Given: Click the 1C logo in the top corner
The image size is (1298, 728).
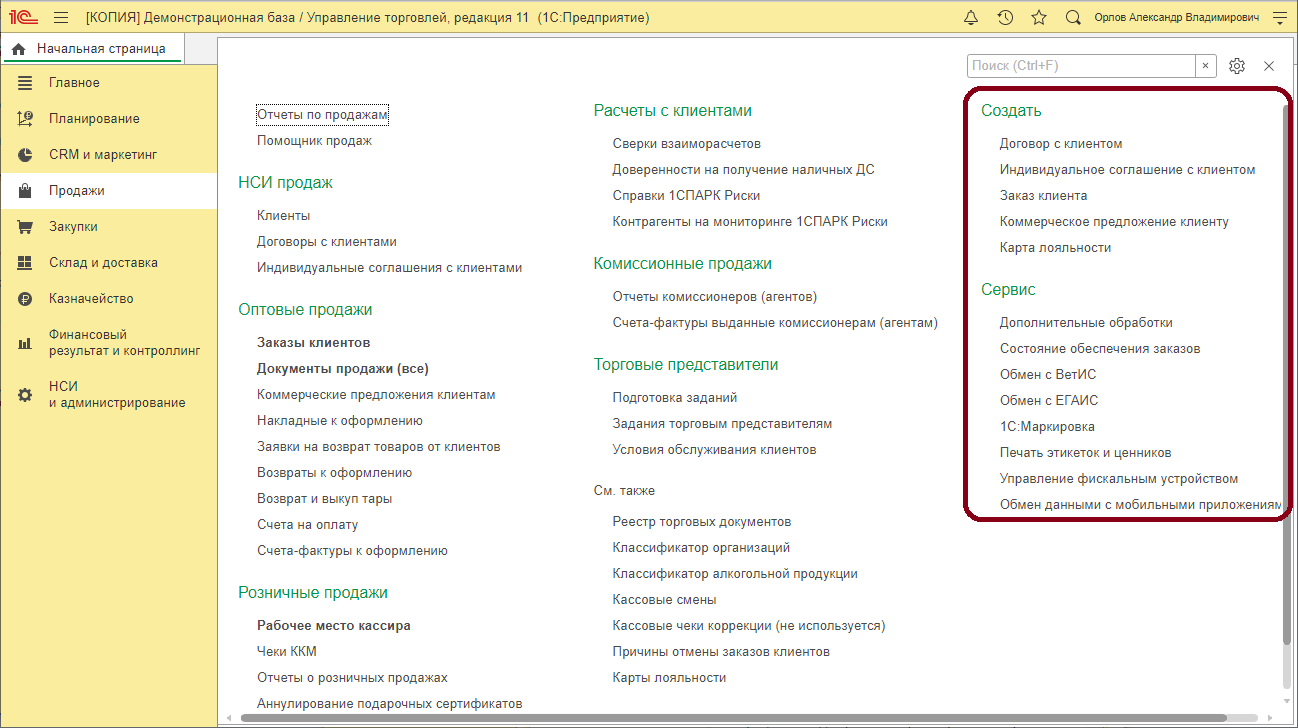Looking at the screenshot, I should coord(25,16).
